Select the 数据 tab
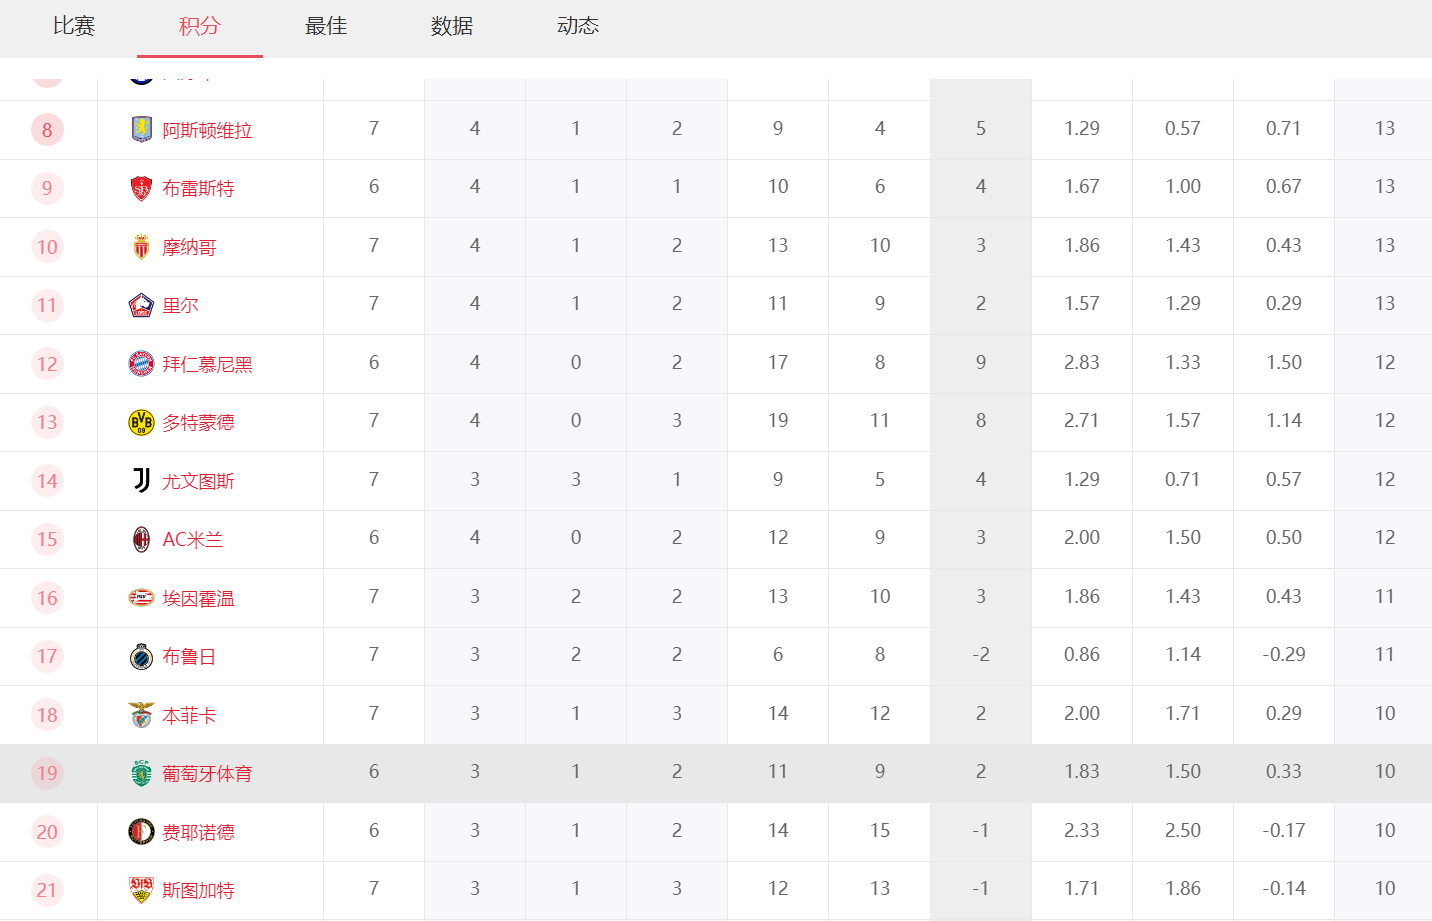Viewport: 1432px width, 921px height. click(x=452, y=26)
